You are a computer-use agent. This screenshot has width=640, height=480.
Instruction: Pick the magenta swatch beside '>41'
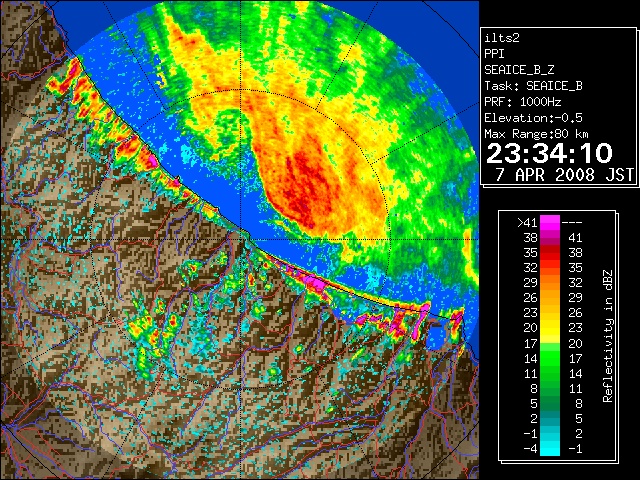(550, 222)
